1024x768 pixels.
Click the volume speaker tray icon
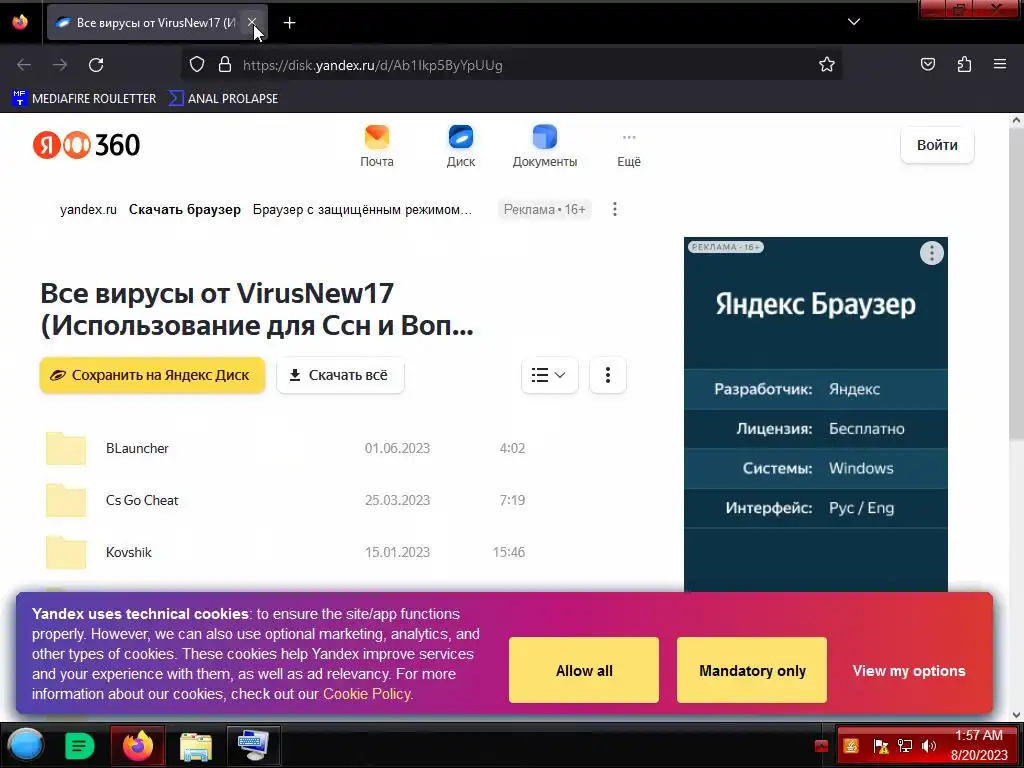pos(928,746)
